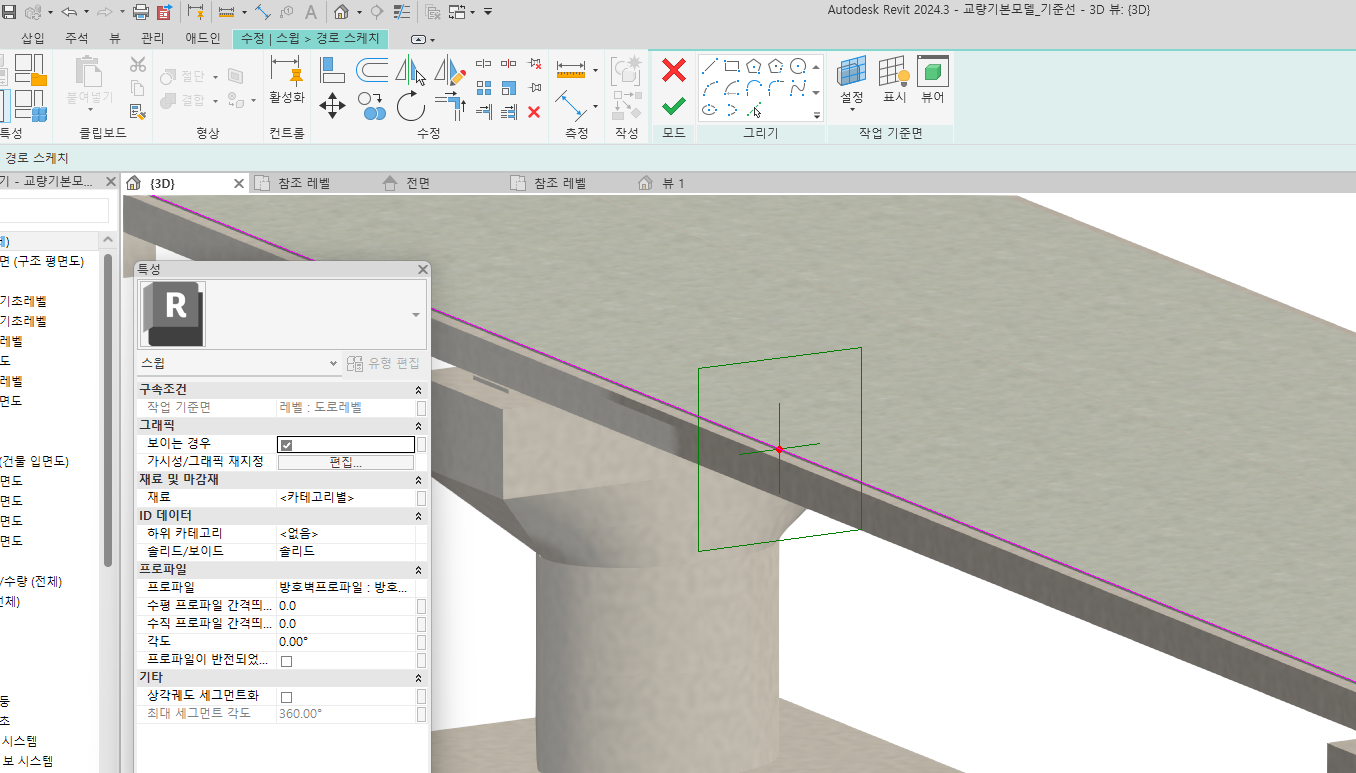Viewport: 1356px width, 773px height.
Task: Check the 삼각궤도 세그먼트화 checkbox
Action: point(286,696)
